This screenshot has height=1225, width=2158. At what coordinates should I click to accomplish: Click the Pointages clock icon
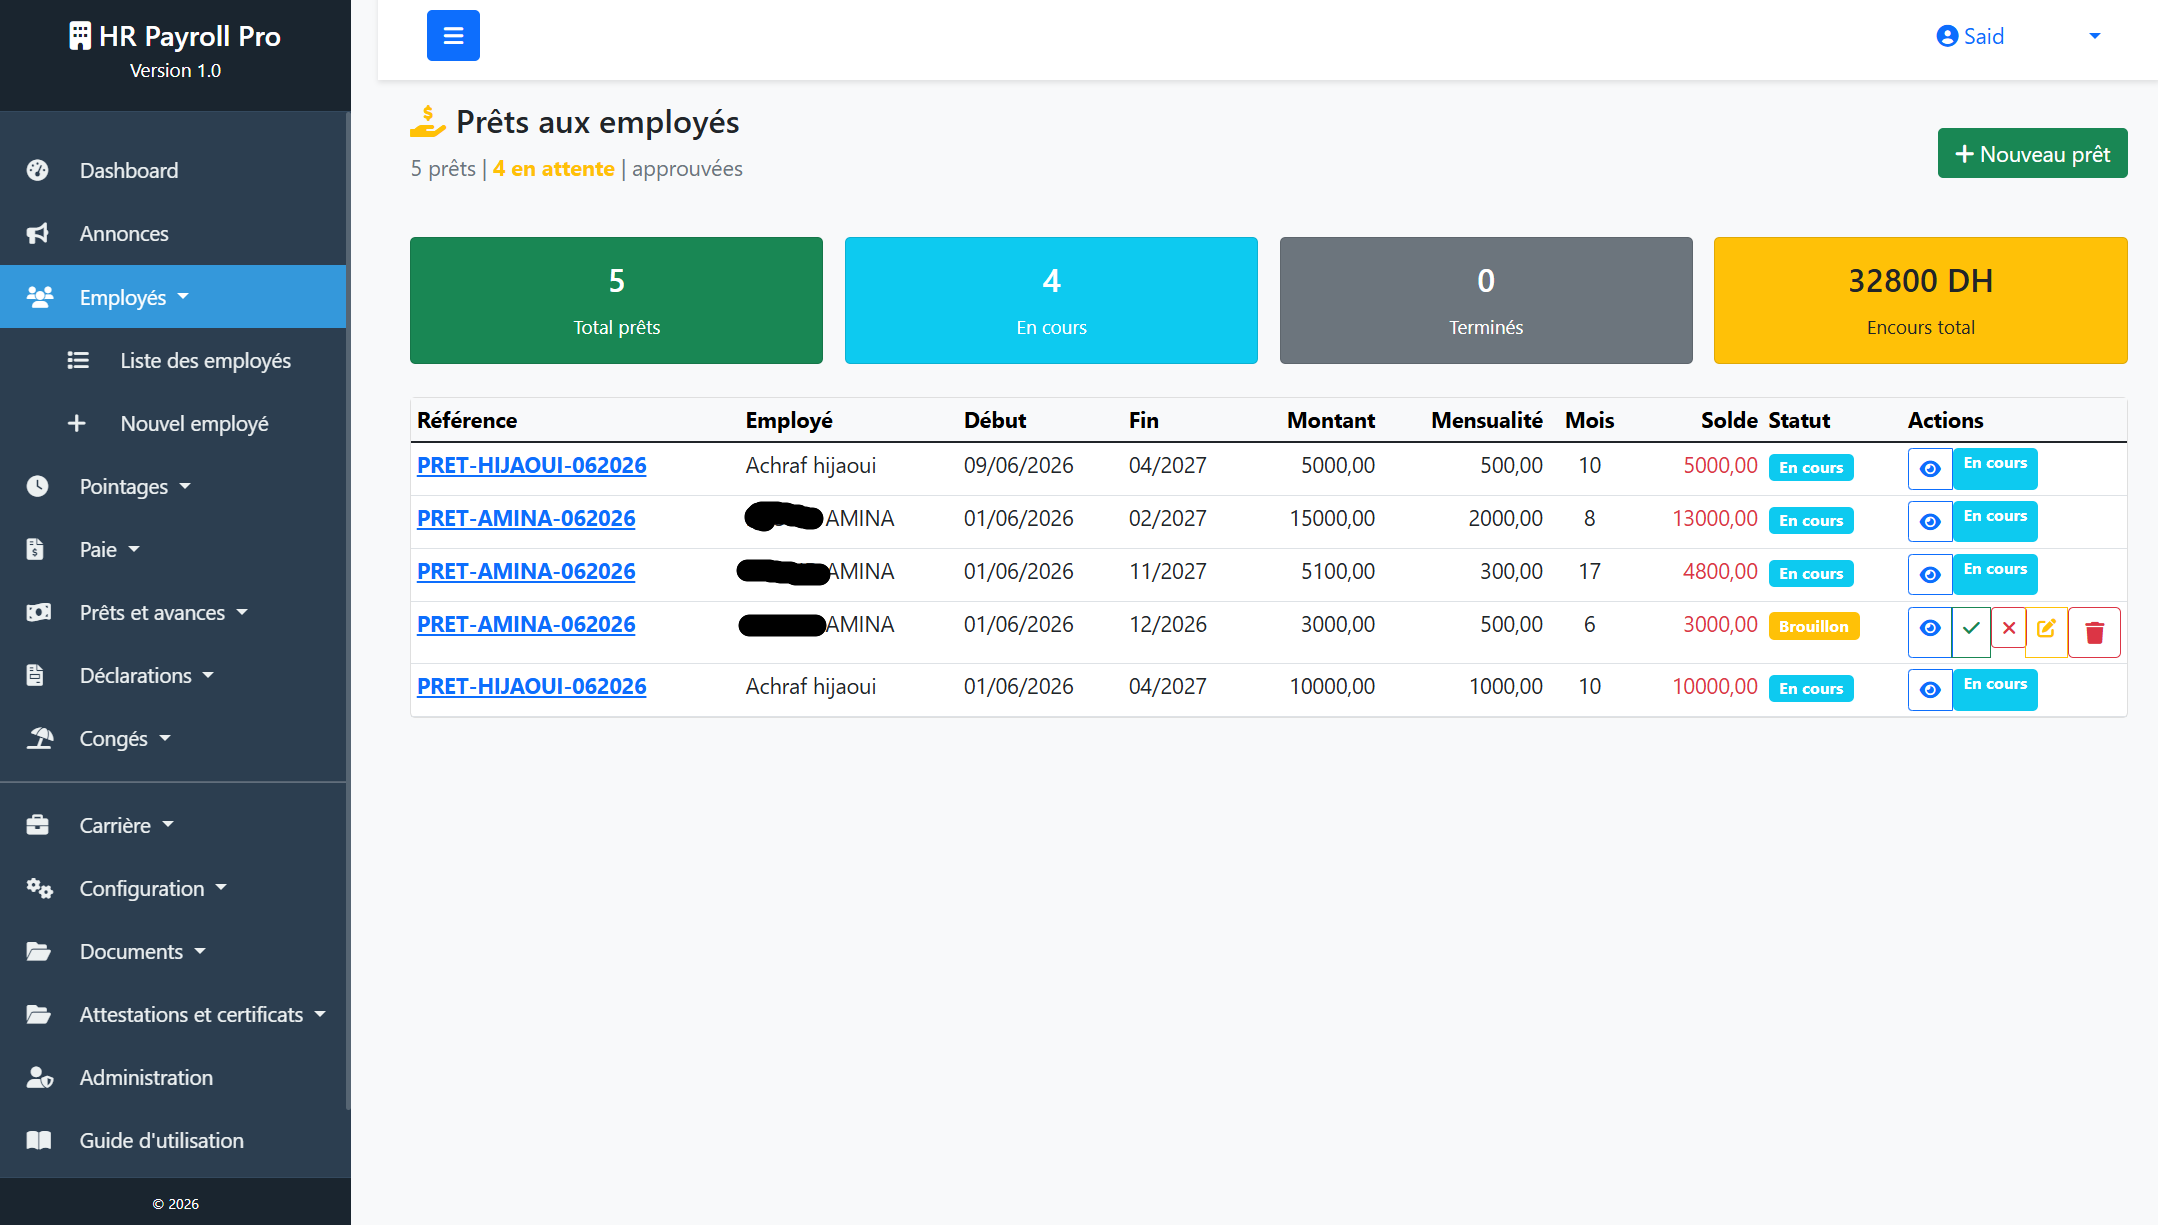tap(38, 486)
